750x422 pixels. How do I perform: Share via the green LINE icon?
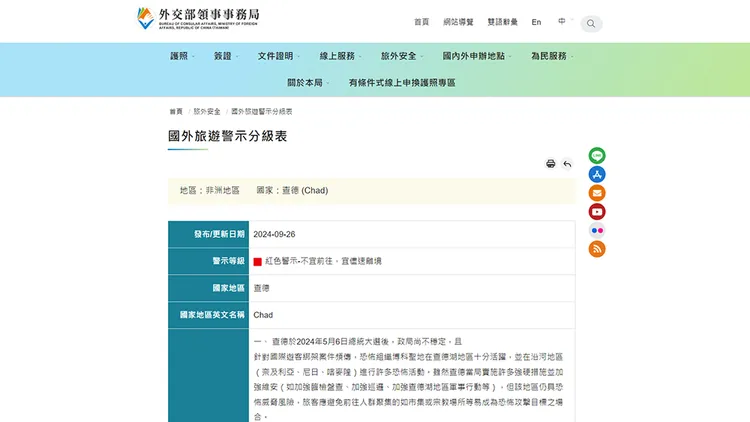coord(597,155)
